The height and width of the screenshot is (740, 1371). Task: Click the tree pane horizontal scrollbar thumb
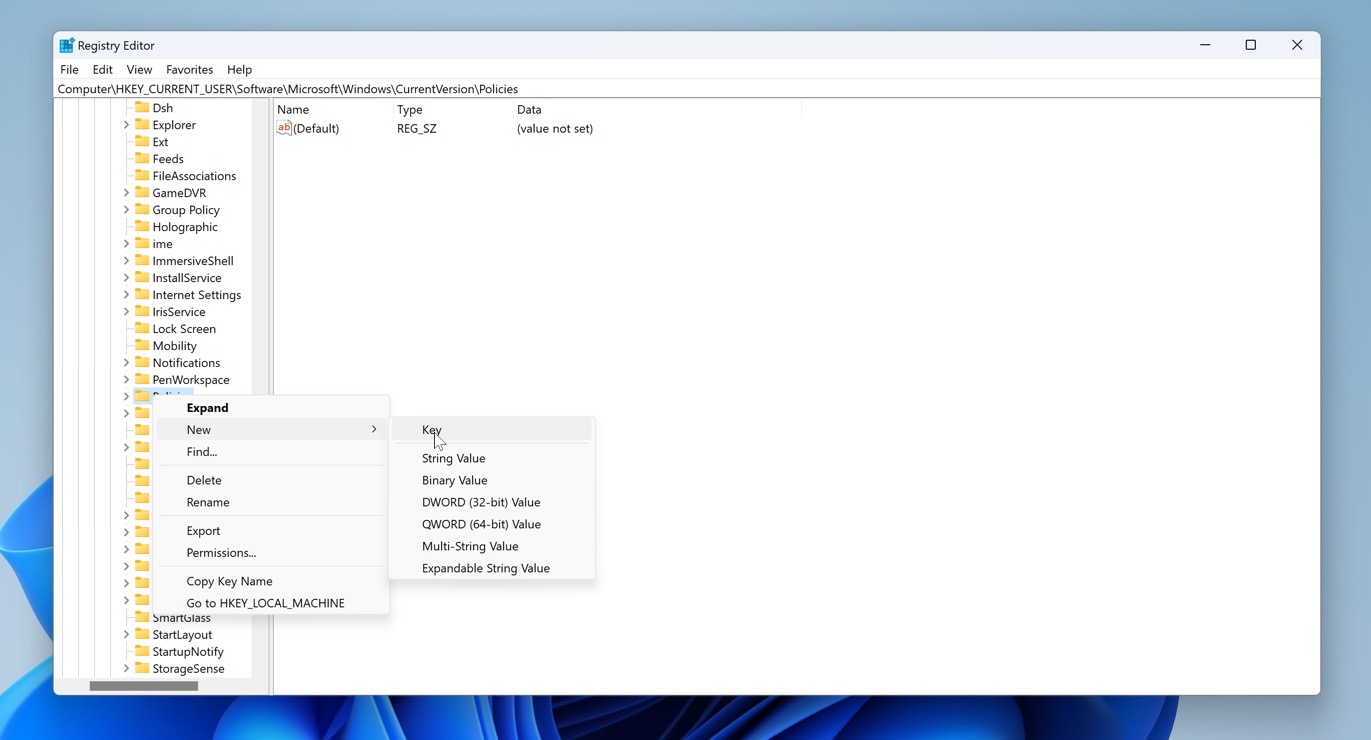144,686
